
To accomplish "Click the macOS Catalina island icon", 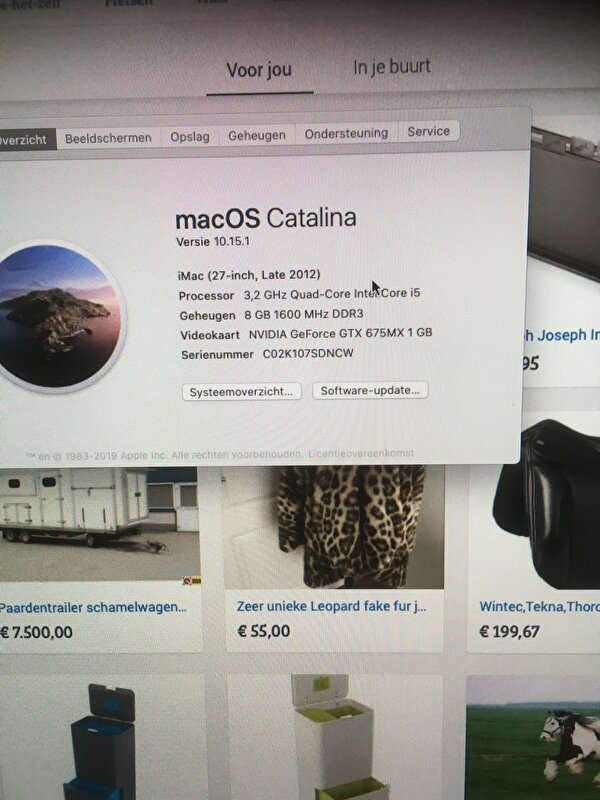I will tap(58, 316).
